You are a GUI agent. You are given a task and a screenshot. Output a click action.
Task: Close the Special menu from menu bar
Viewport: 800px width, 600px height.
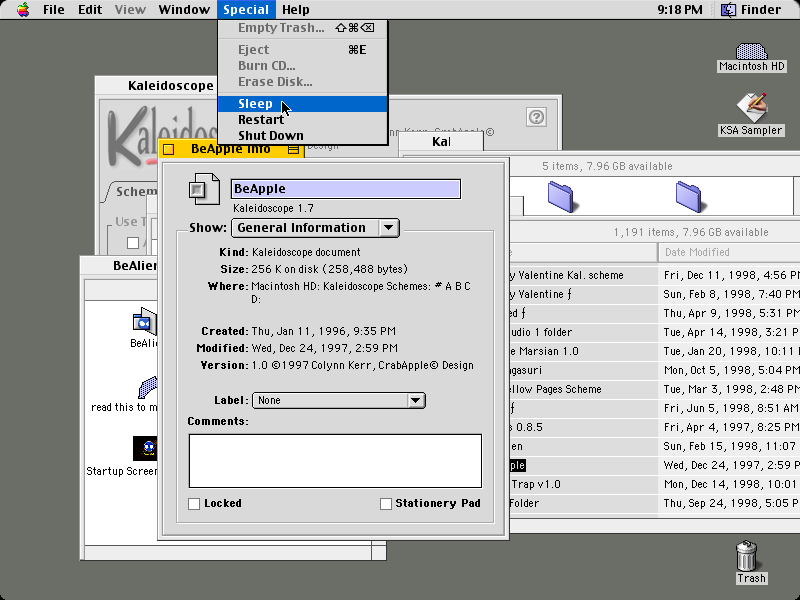click(246, 10)
